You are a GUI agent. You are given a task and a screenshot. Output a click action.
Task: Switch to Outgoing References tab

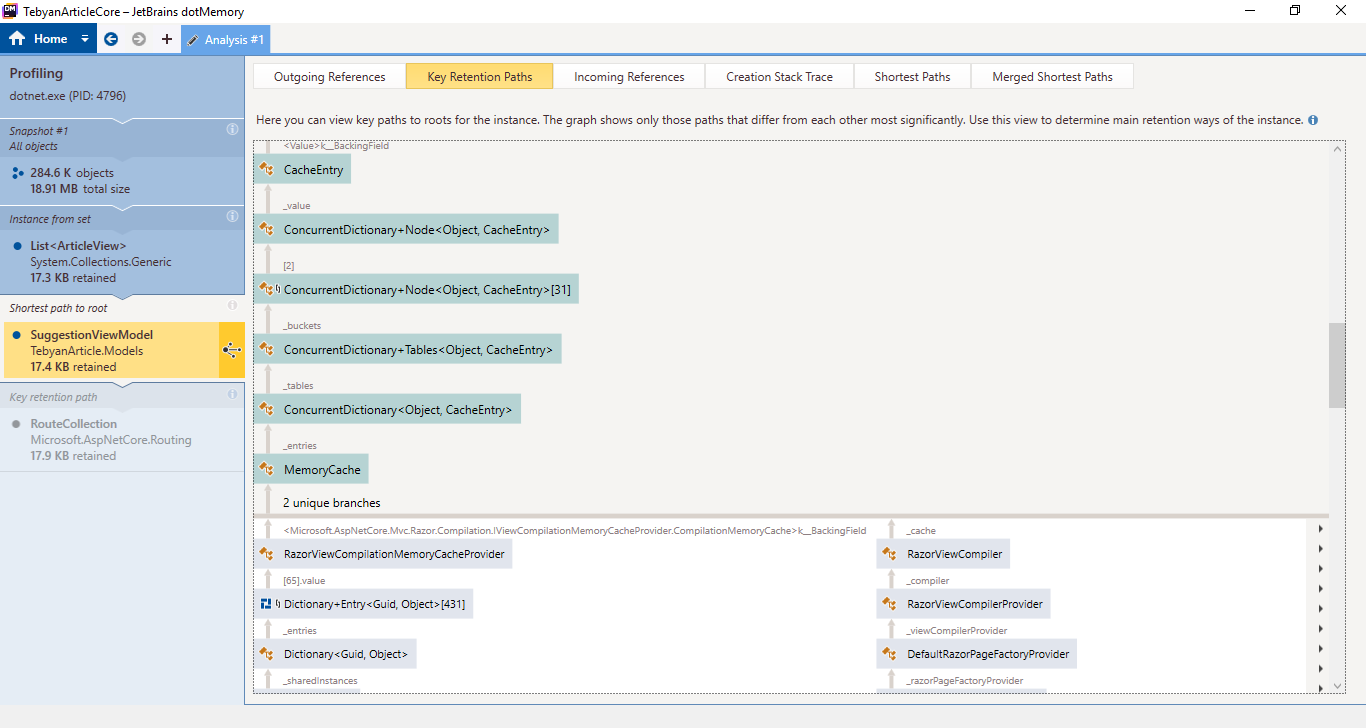coord(329,76)
